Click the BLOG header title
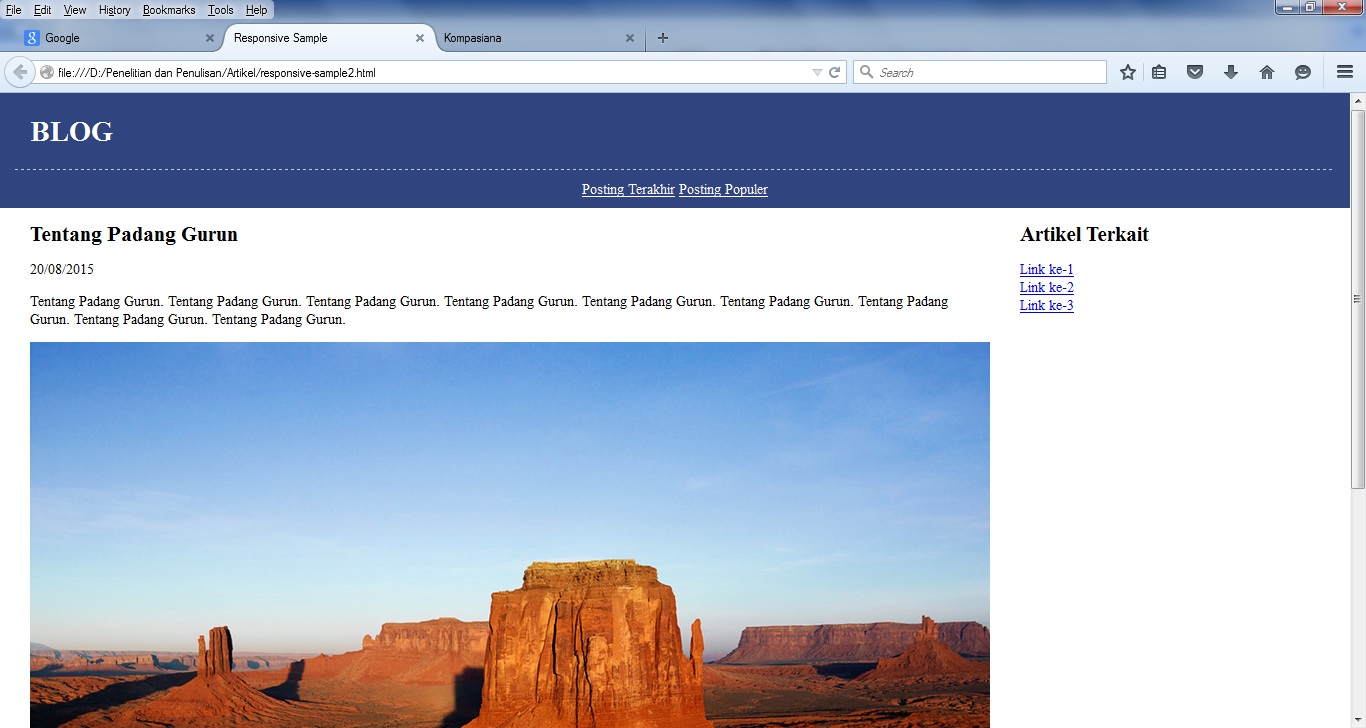This screenshot has height=728, width=1366. (72, 131)
